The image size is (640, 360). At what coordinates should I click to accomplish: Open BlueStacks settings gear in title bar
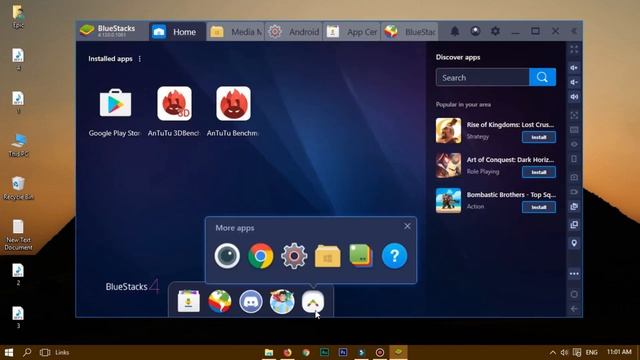pos(495,31)
